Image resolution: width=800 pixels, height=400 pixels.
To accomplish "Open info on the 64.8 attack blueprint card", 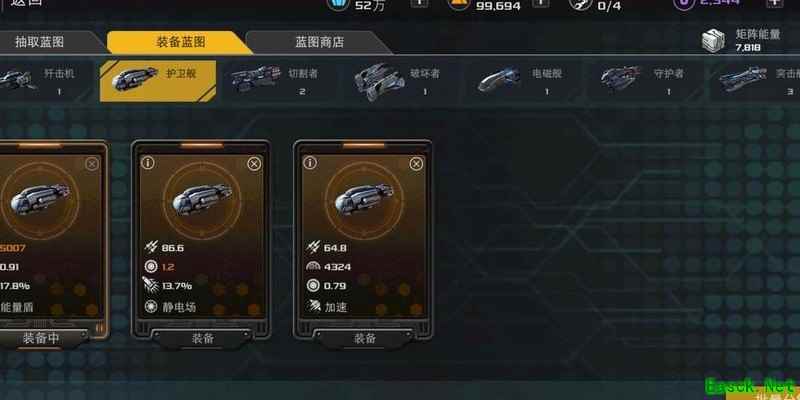I will 310,163.
